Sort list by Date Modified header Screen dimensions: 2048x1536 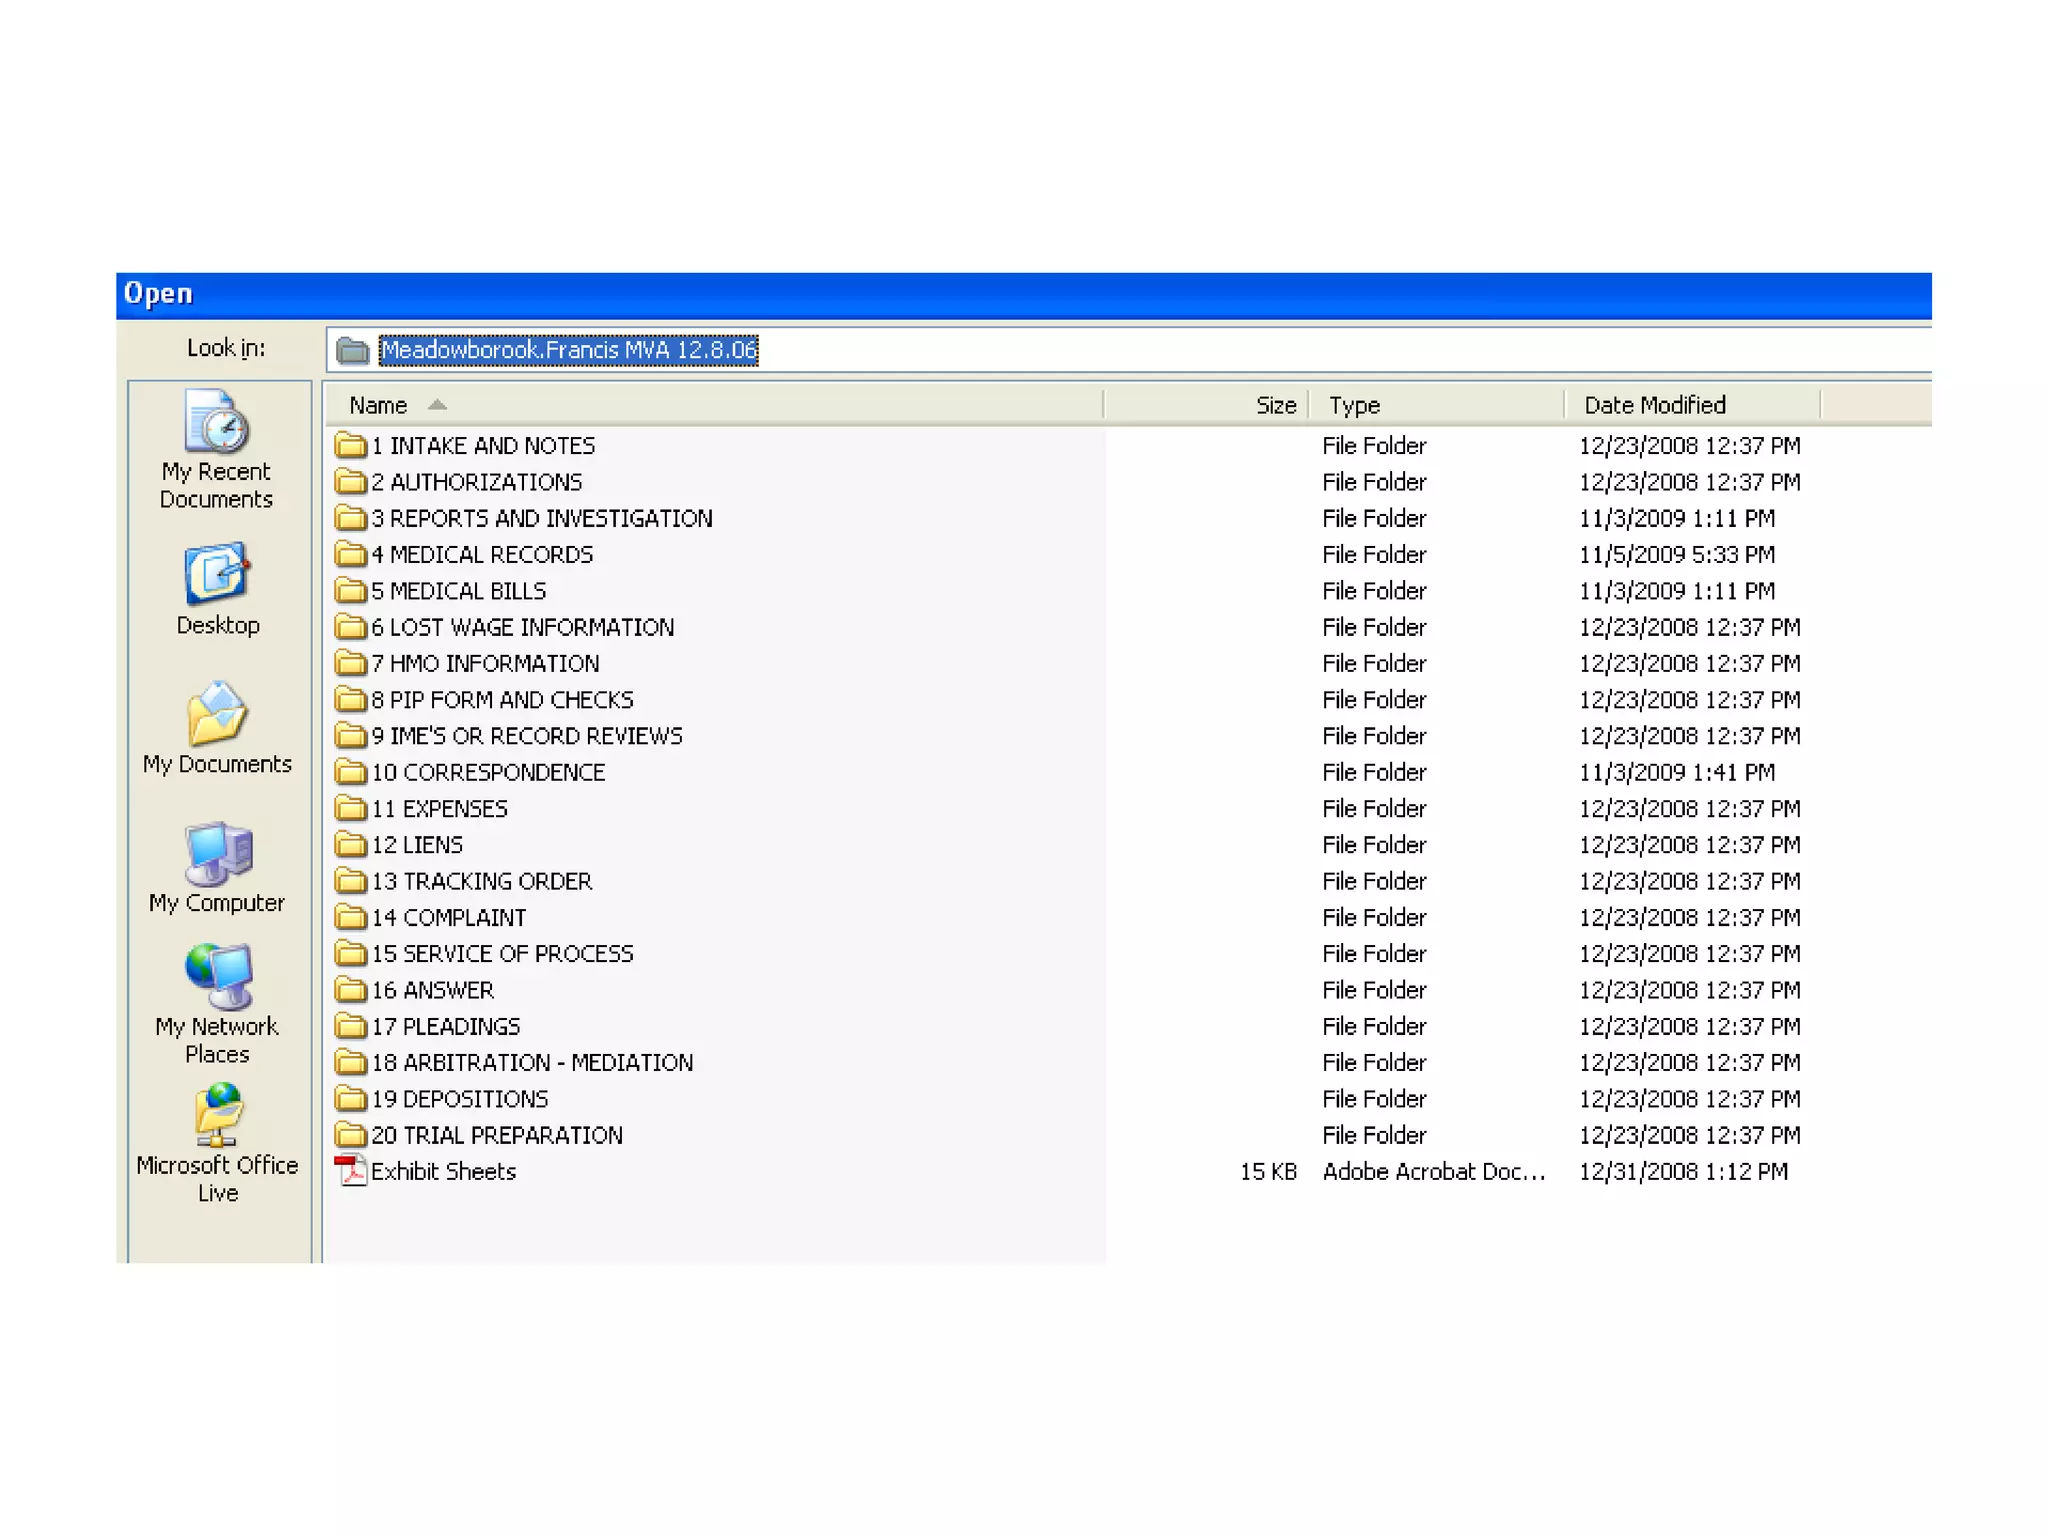pyautogui.click(x=1654, y=405)
